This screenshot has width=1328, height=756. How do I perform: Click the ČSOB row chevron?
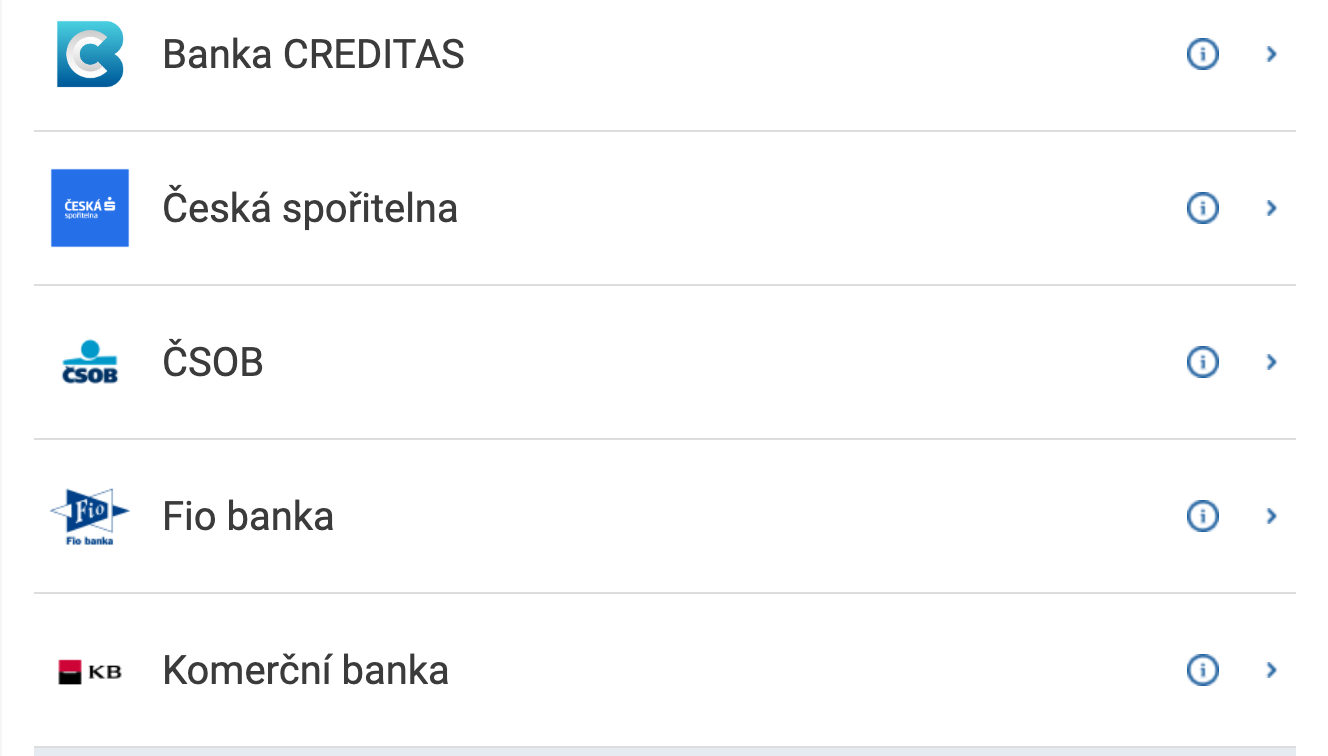(1272, 362)
